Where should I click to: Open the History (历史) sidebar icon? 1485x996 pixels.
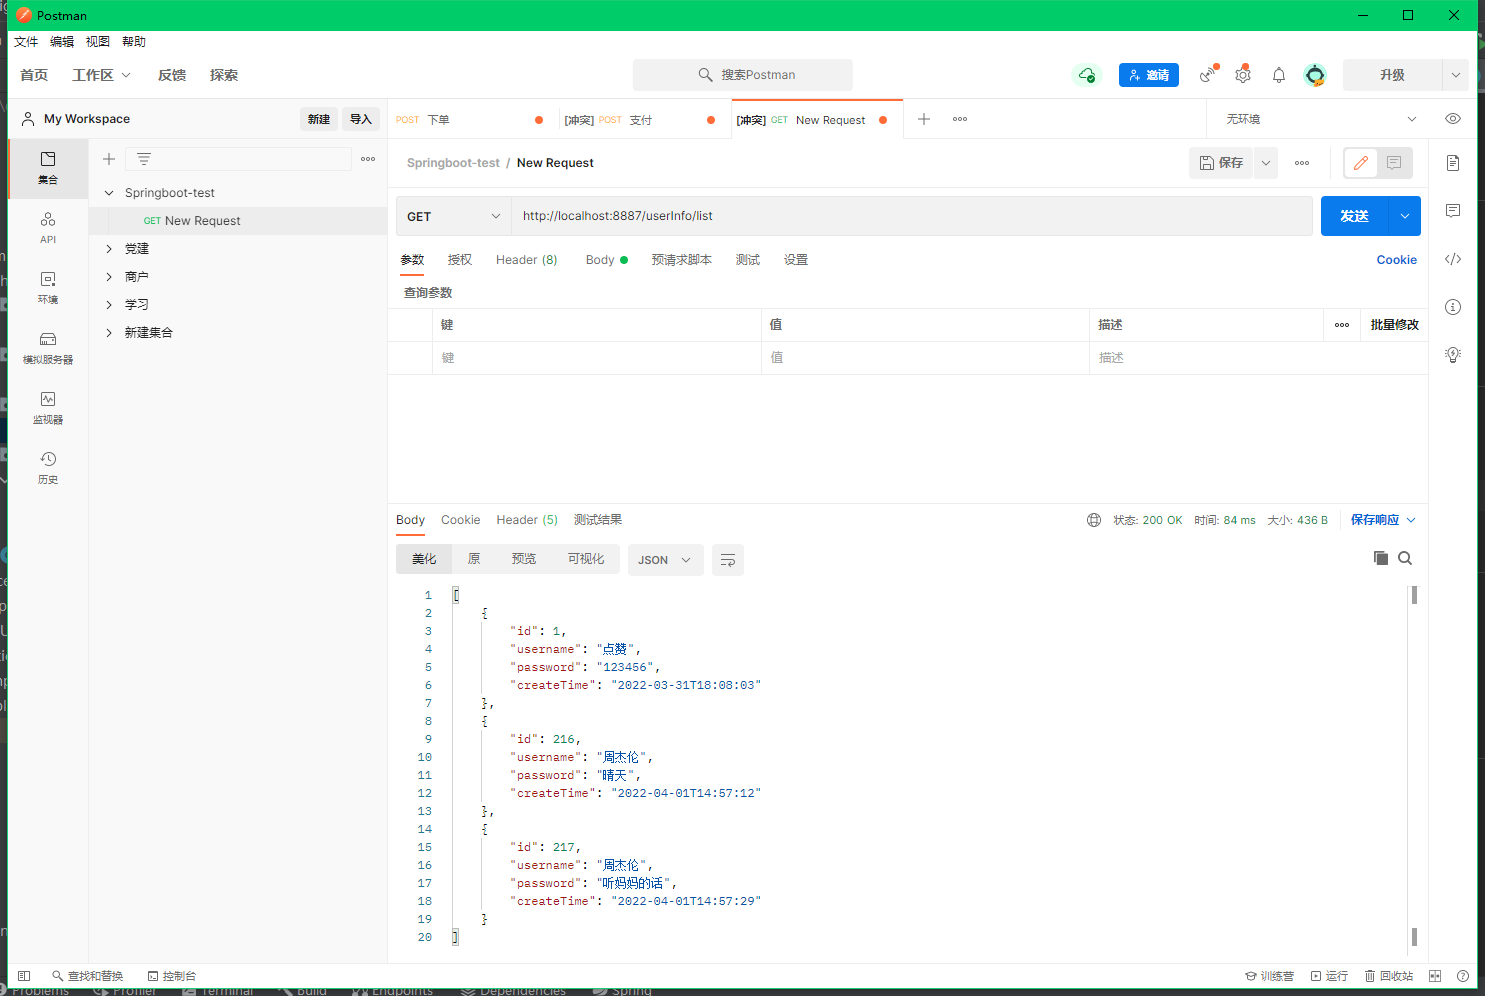point(48,467)
